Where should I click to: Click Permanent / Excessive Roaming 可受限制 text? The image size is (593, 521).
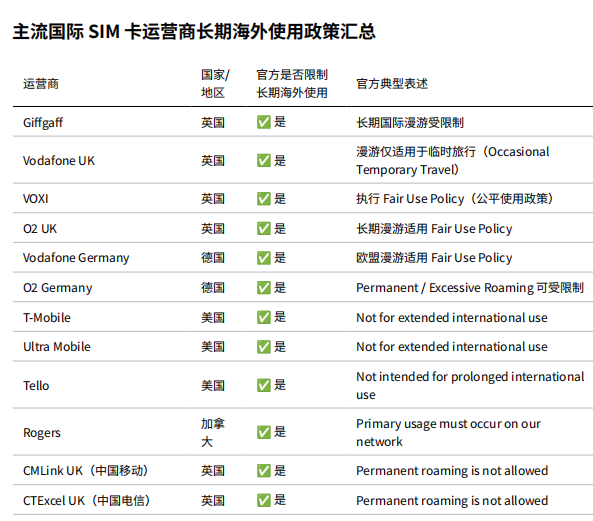[470, 288]
